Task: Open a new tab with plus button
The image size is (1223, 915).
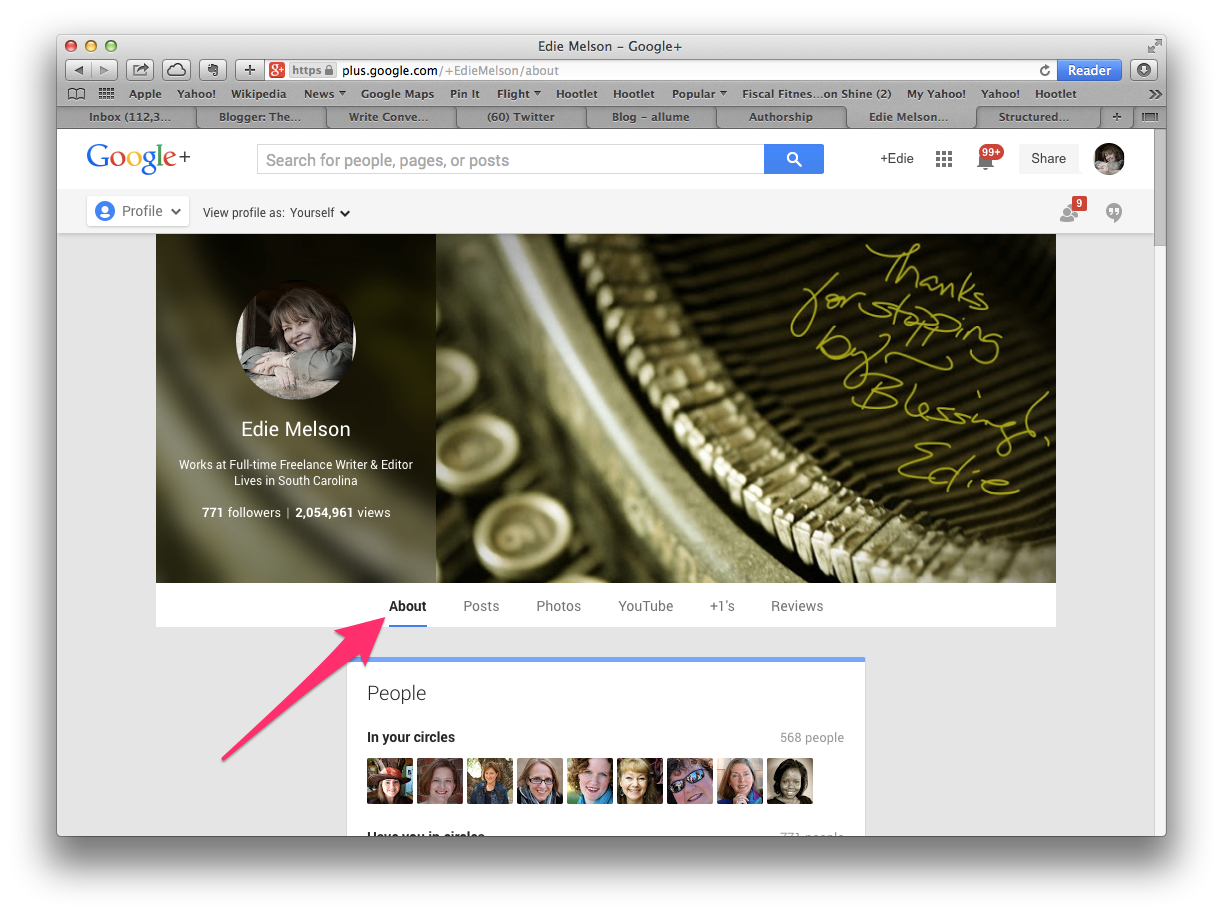Action: click(1117, 117)
